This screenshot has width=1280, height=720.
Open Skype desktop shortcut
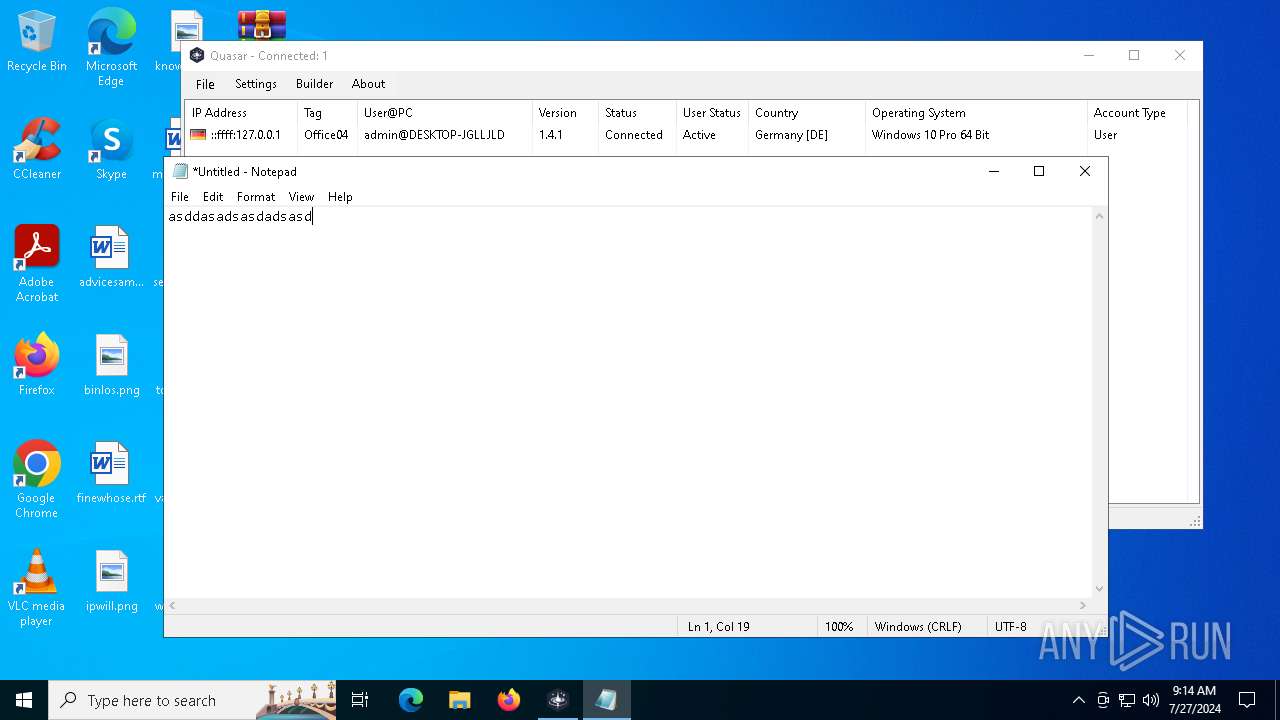click(111, 149)
